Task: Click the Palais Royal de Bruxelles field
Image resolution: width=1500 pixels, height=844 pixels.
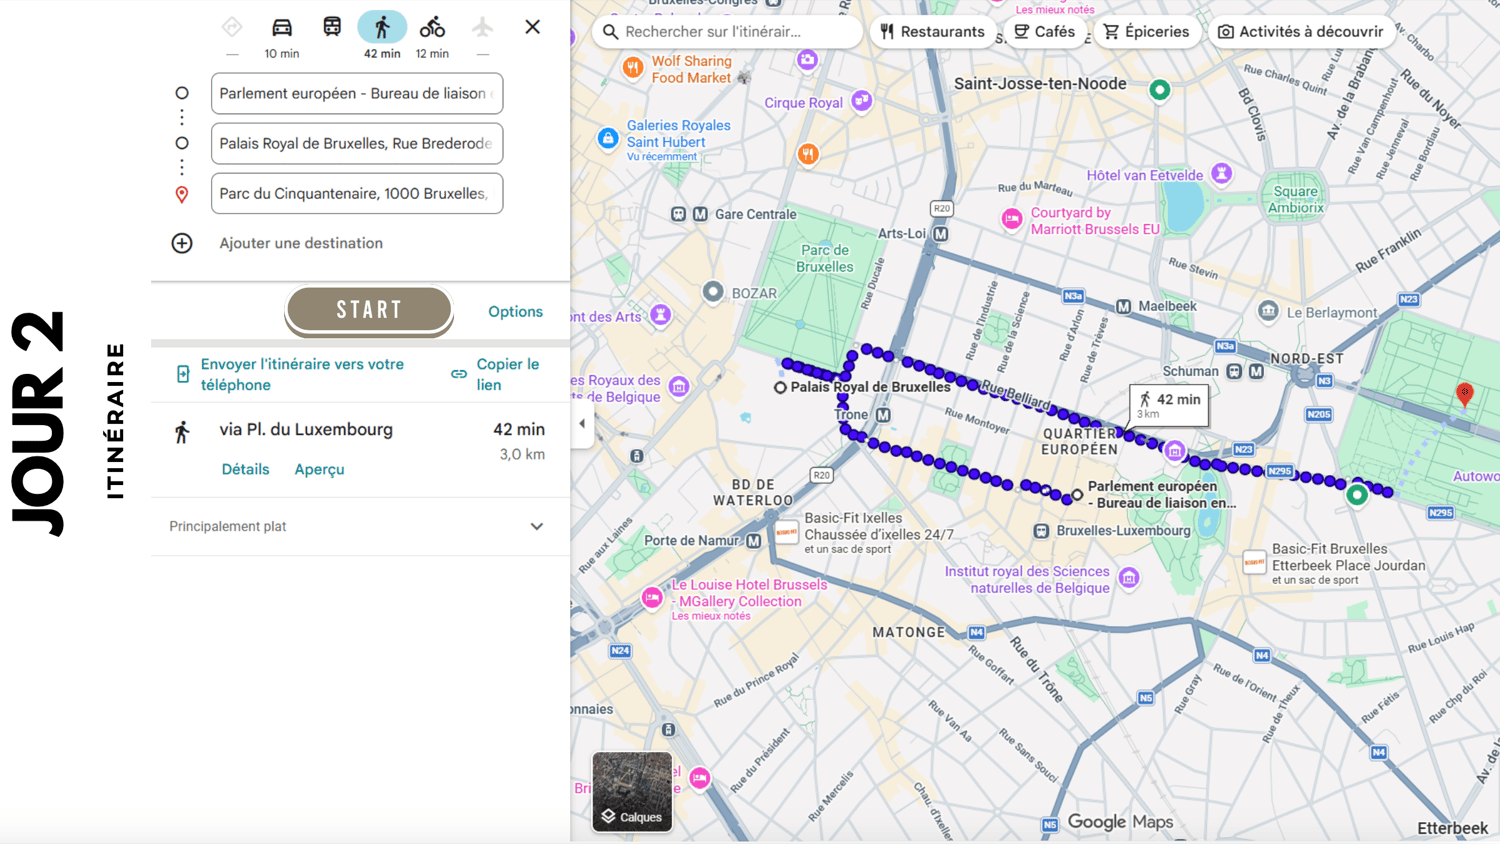Action: point(357,143)
